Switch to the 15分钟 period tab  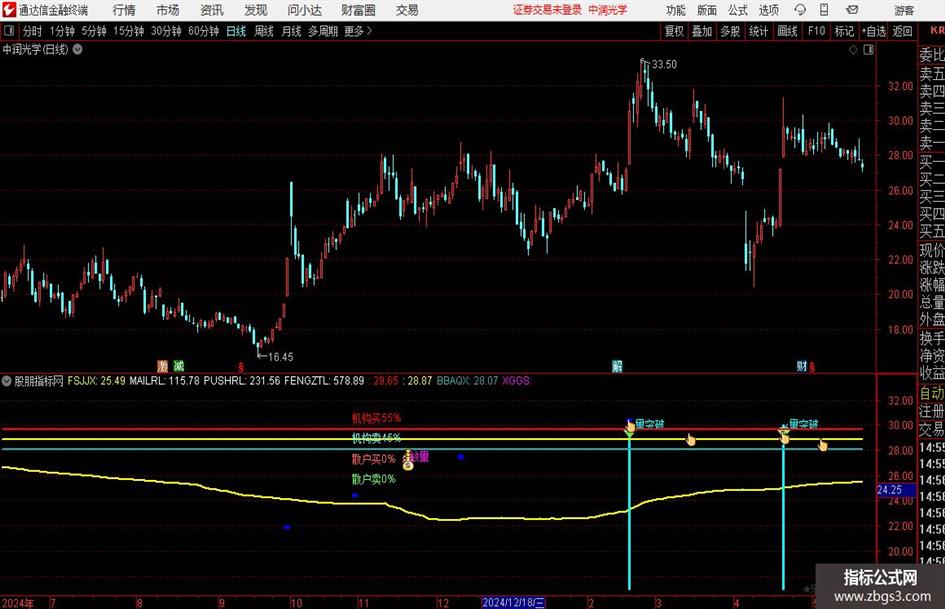(x=129, y=31)
